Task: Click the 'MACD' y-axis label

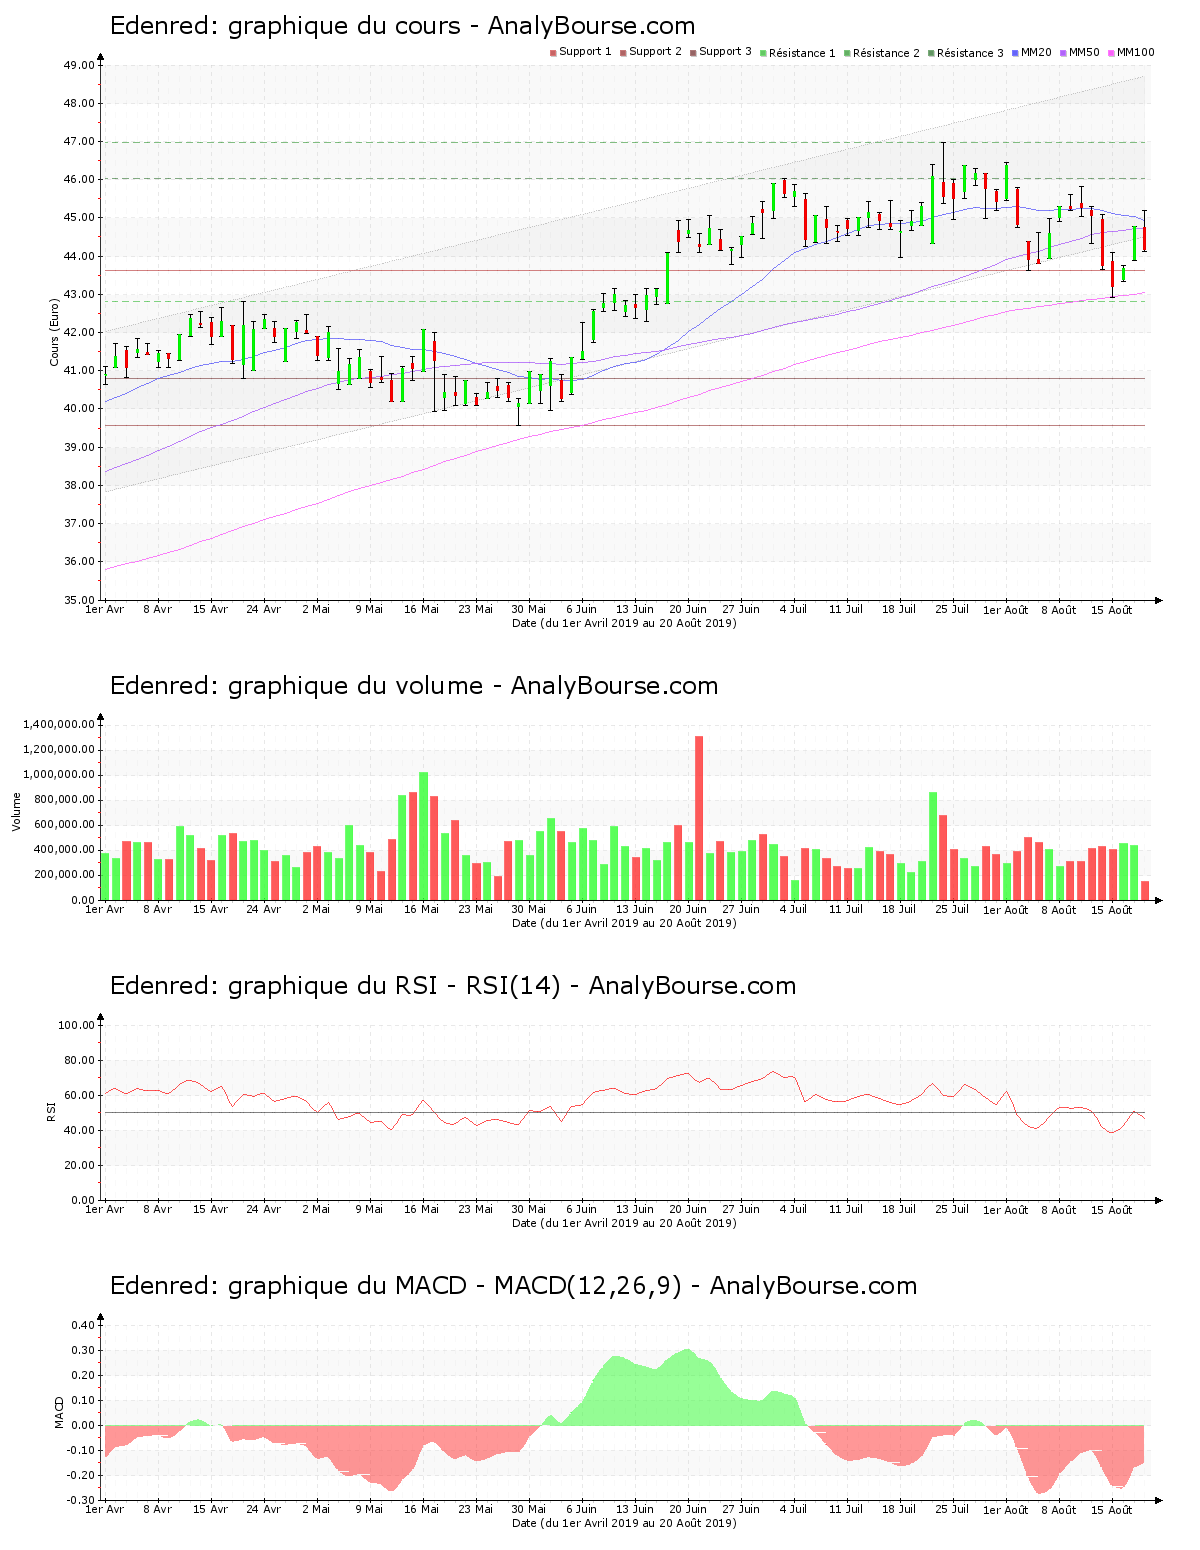Action: (x=59, y=1412)
